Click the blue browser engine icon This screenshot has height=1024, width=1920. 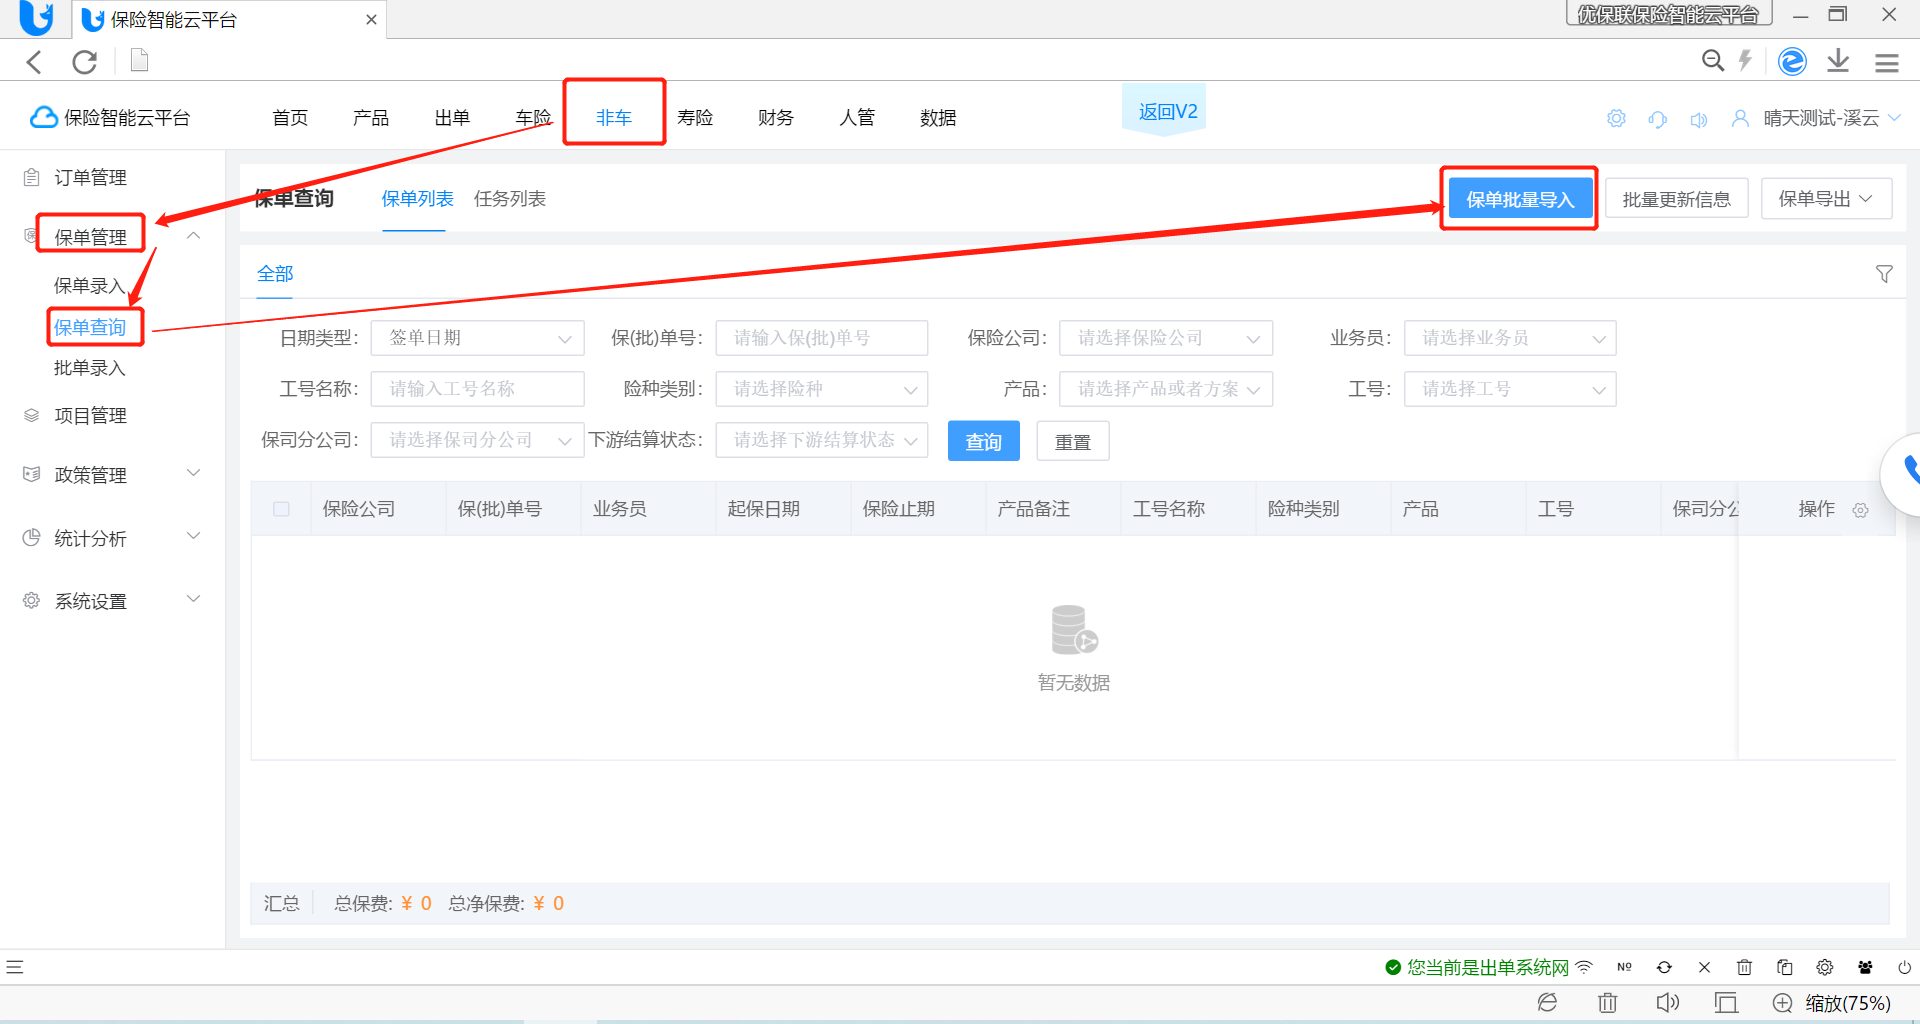point(1792,61)
